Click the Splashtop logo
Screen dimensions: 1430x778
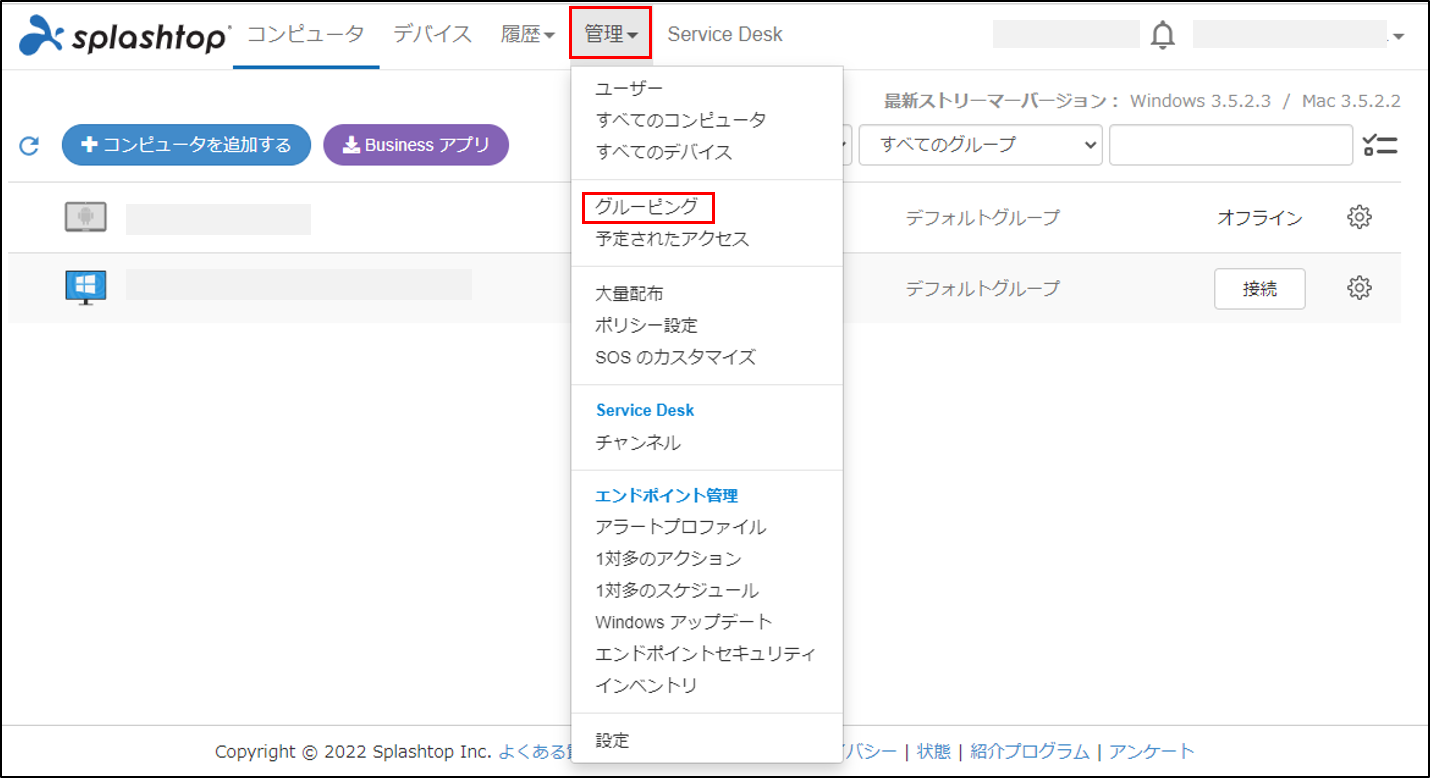click(x=125, y=35)
